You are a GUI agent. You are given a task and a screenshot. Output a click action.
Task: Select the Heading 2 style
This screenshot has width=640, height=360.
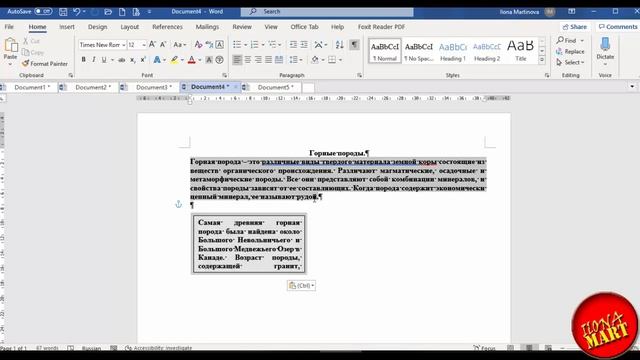coord(487,51)
